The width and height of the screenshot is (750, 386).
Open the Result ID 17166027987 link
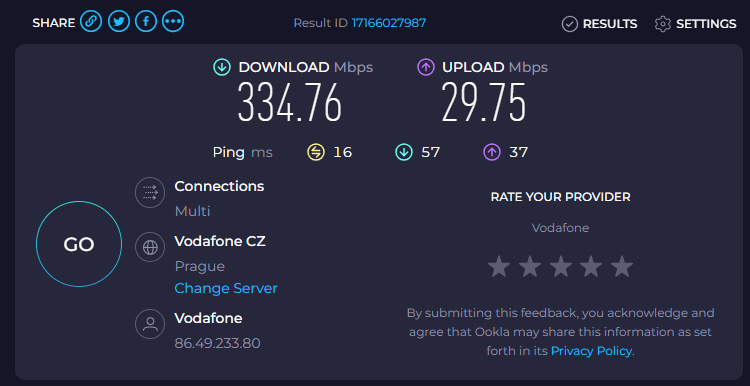coord(388,23)
